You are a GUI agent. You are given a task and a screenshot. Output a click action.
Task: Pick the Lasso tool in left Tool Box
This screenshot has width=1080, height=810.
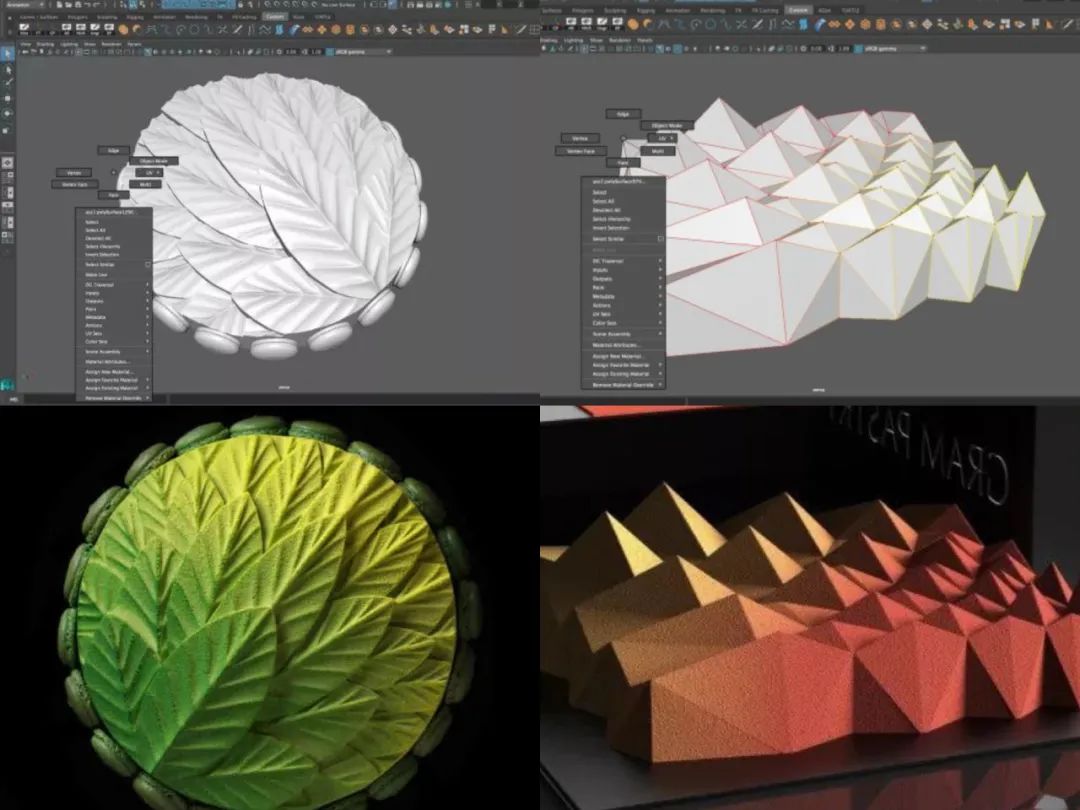click(8, 68)
